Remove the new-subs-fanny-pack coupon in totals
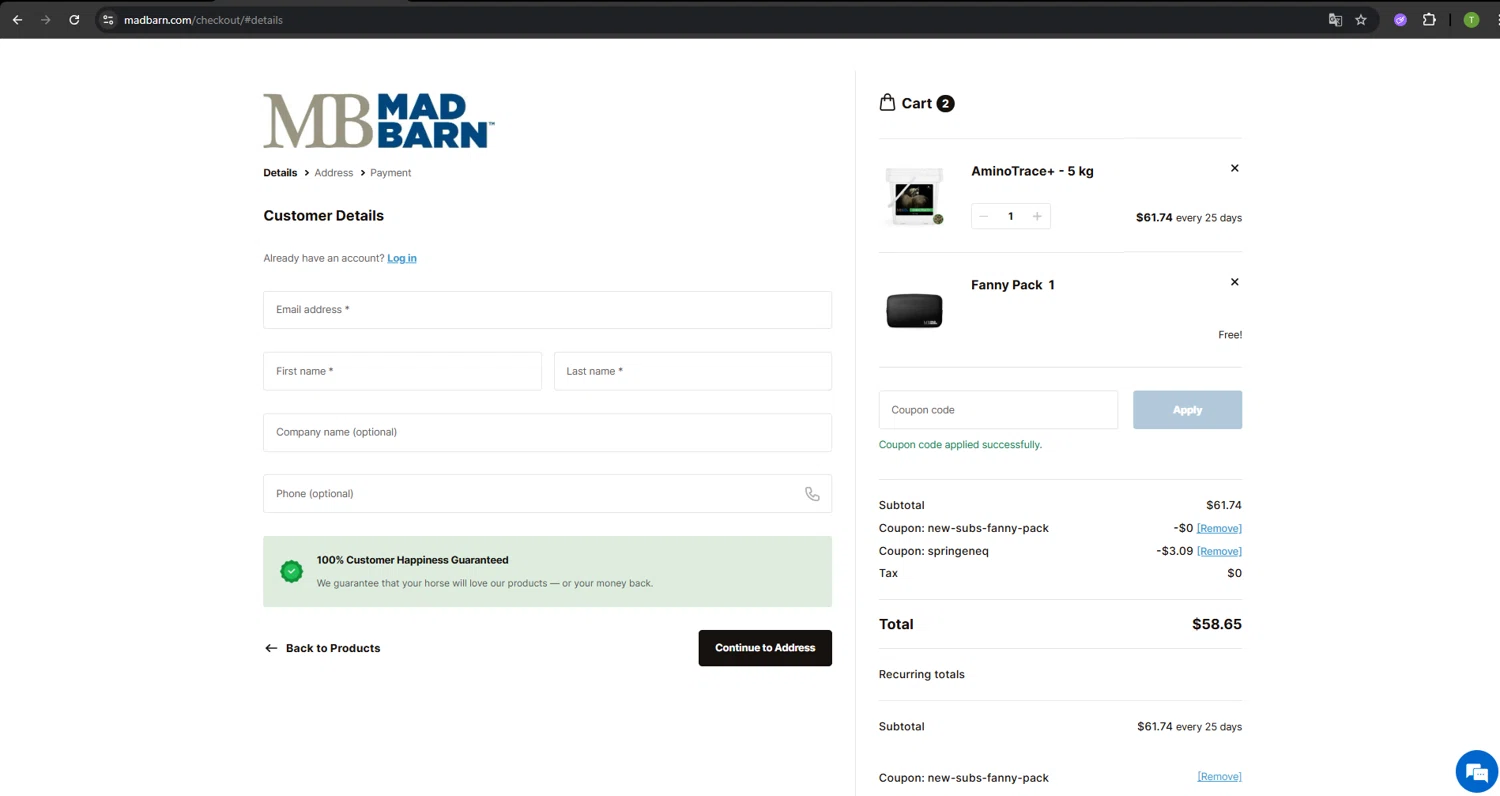 [x=1219, y=528]
